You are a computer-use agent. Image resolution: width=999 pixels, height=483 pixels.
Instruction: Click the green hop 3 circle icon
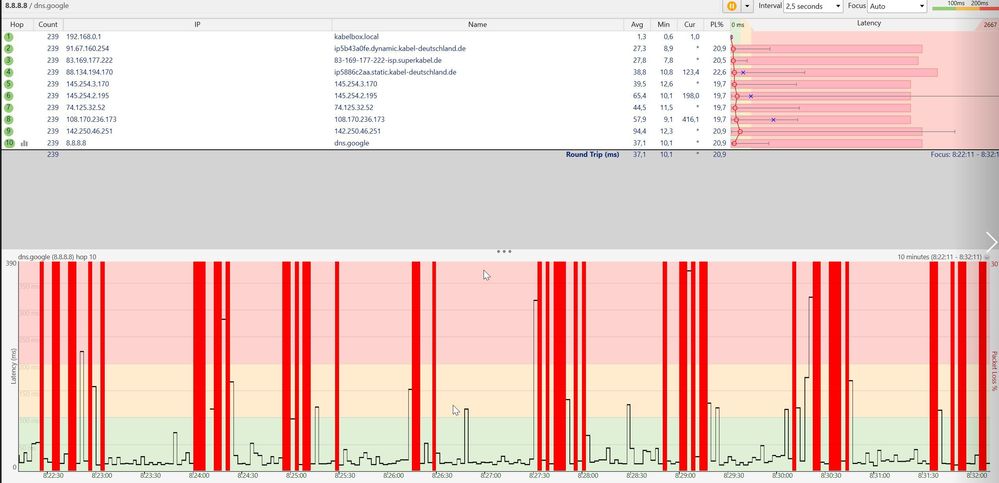coord(8,61)
